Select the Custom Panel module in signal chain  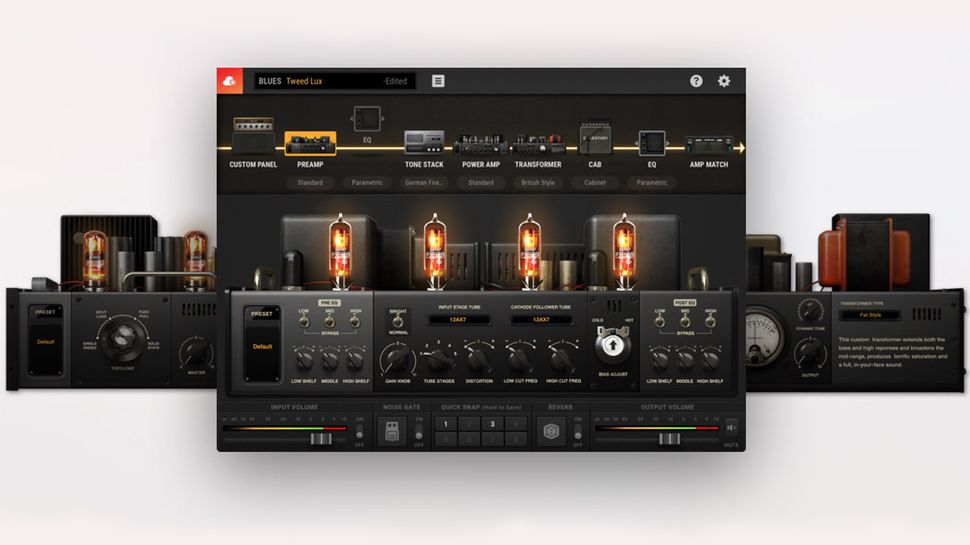click(253, 135)
